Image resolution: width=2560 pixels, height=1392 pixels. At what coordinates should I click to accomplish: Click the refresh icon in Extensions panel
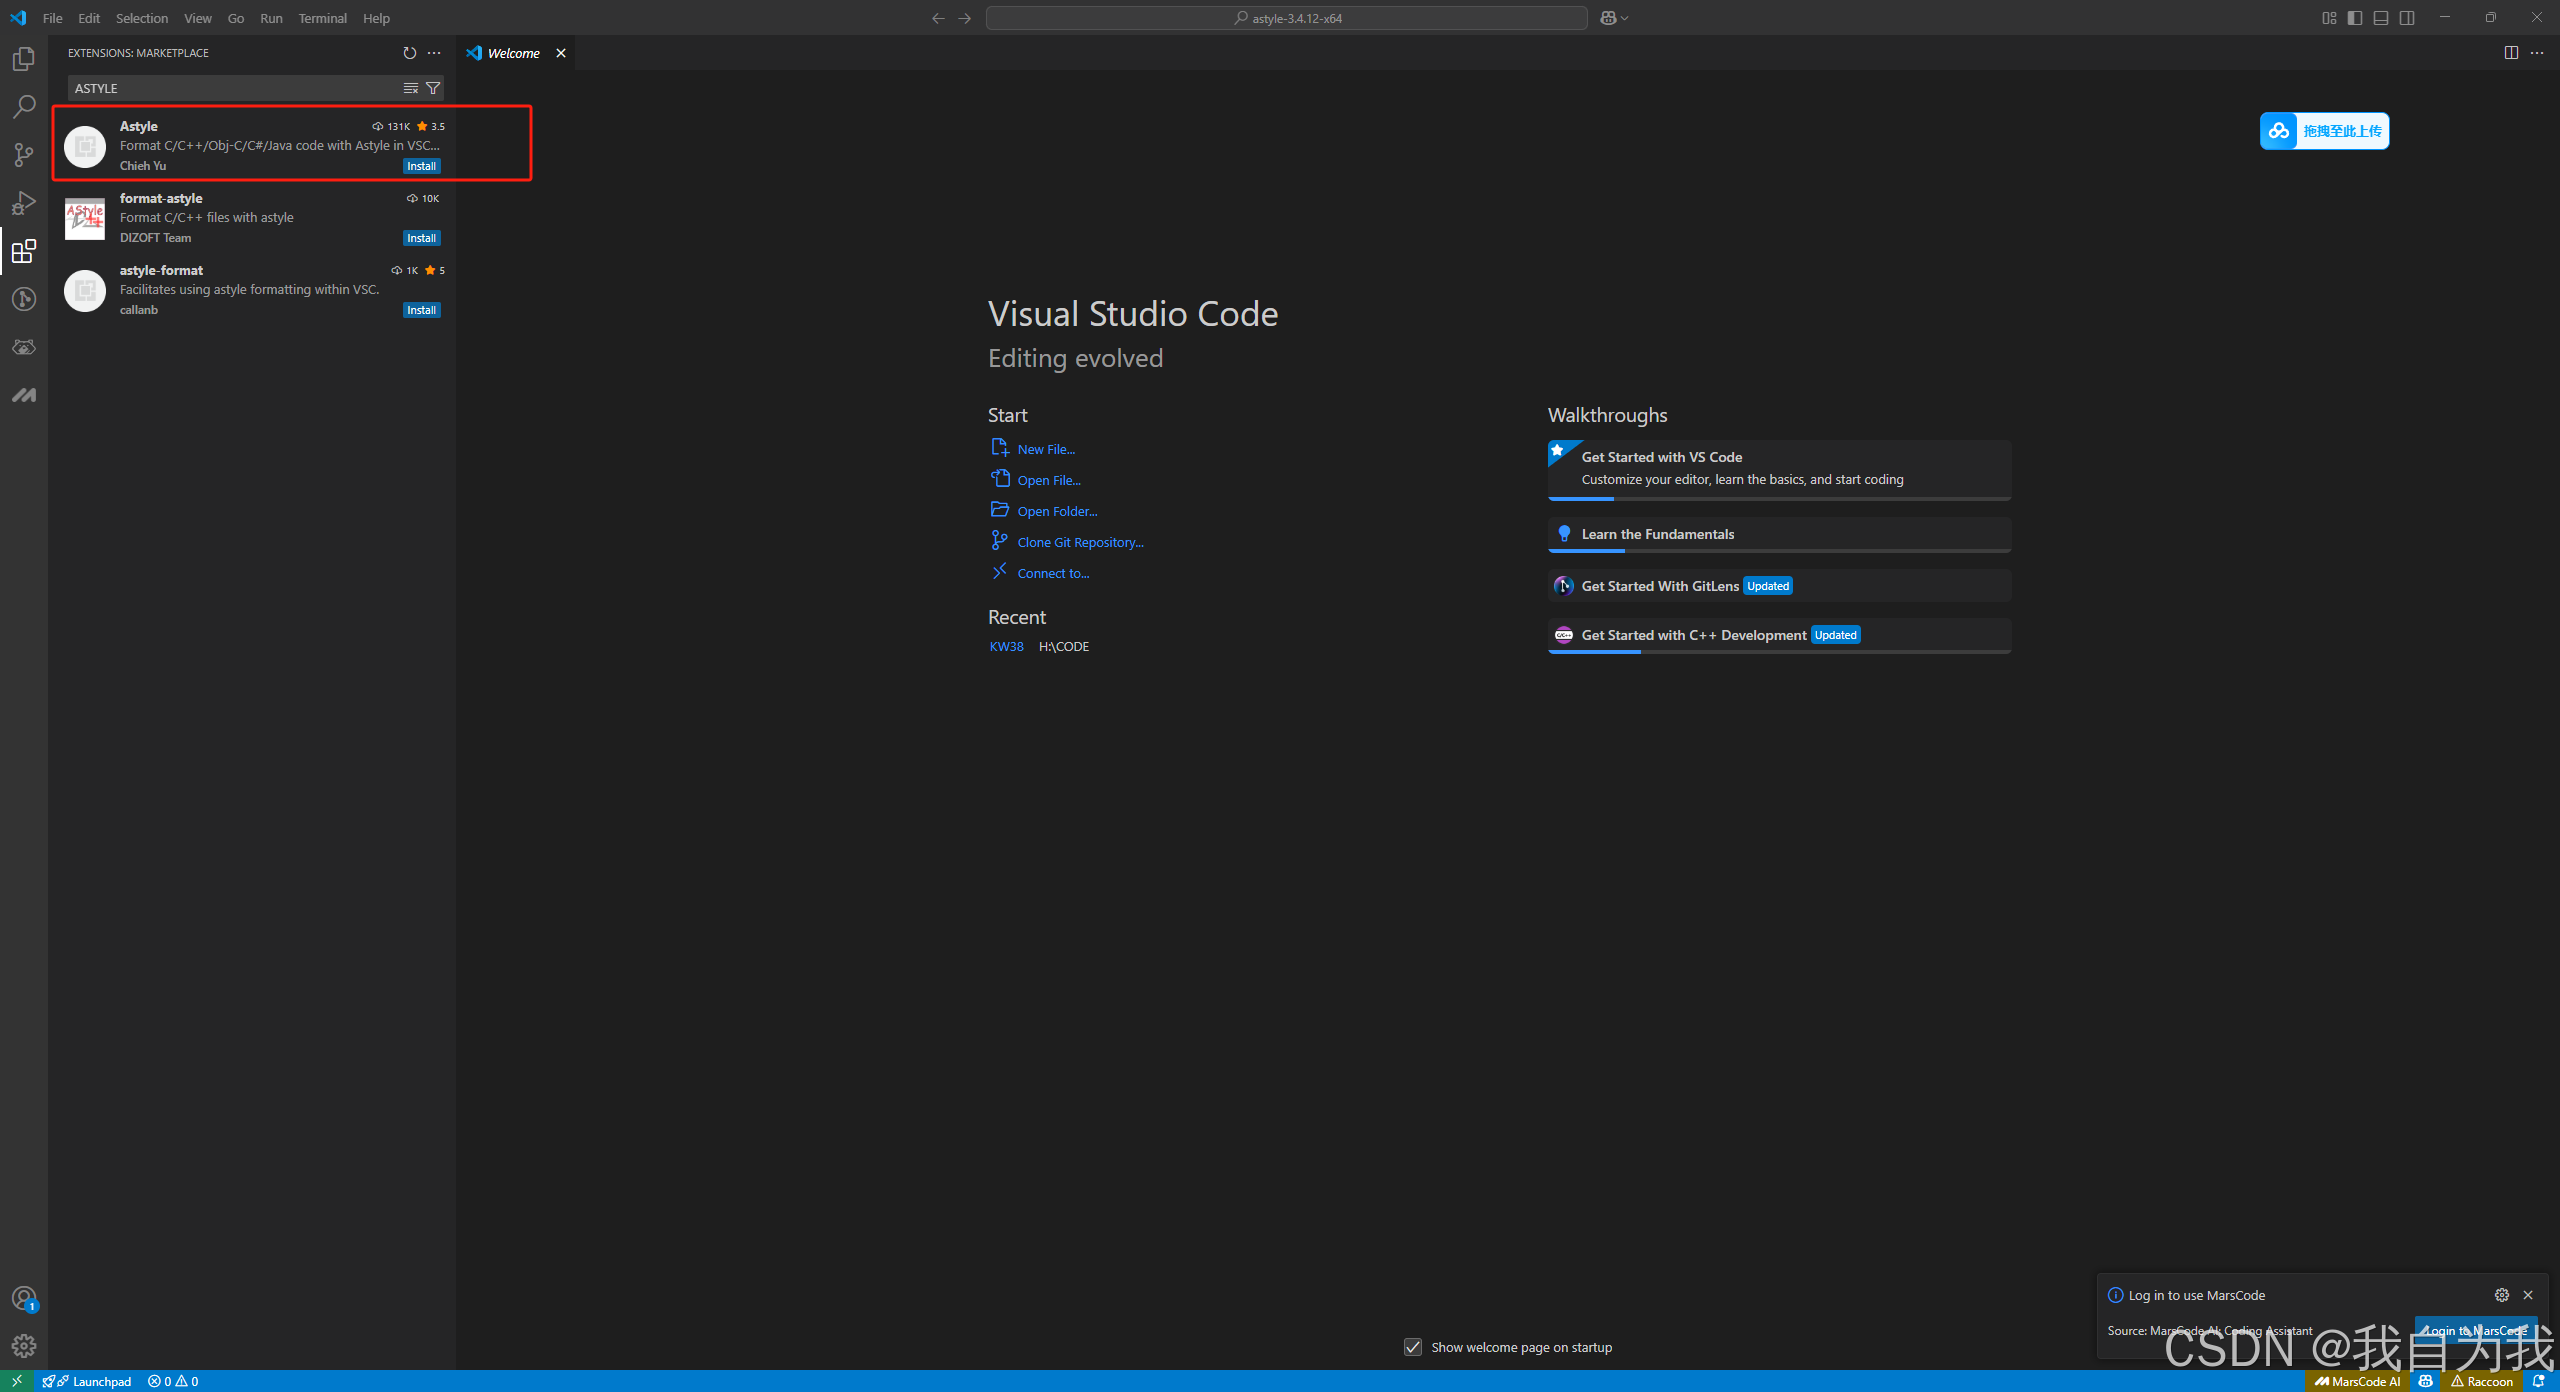click(409, 53)
